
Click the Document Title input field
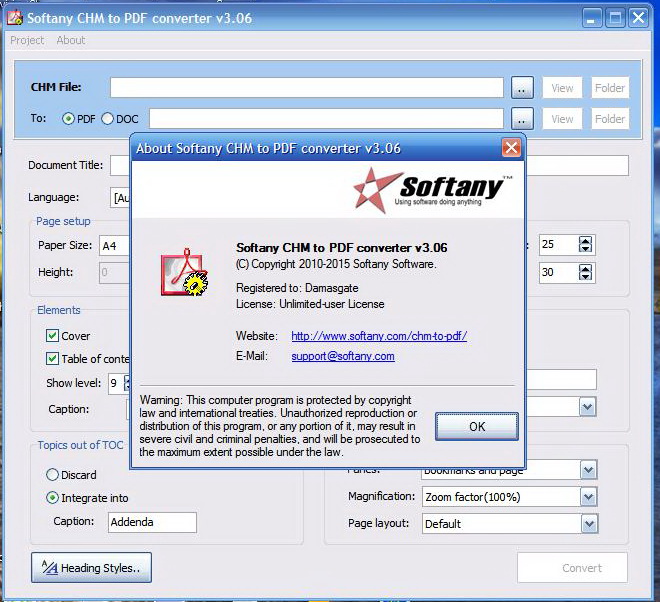tap(120, 165)
